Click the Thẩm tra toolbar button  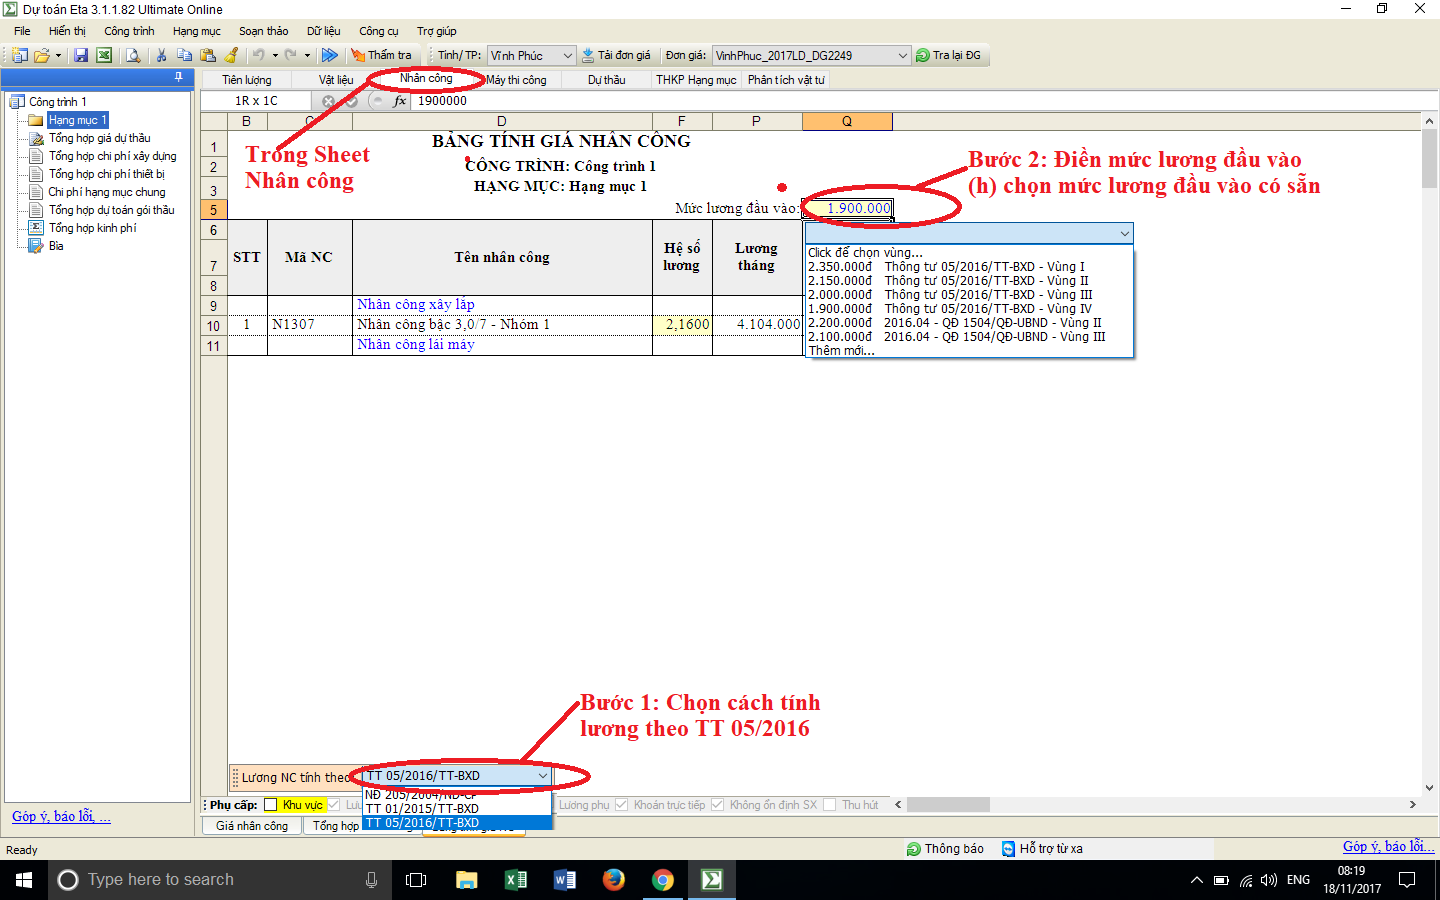click(x=381, y=56)
